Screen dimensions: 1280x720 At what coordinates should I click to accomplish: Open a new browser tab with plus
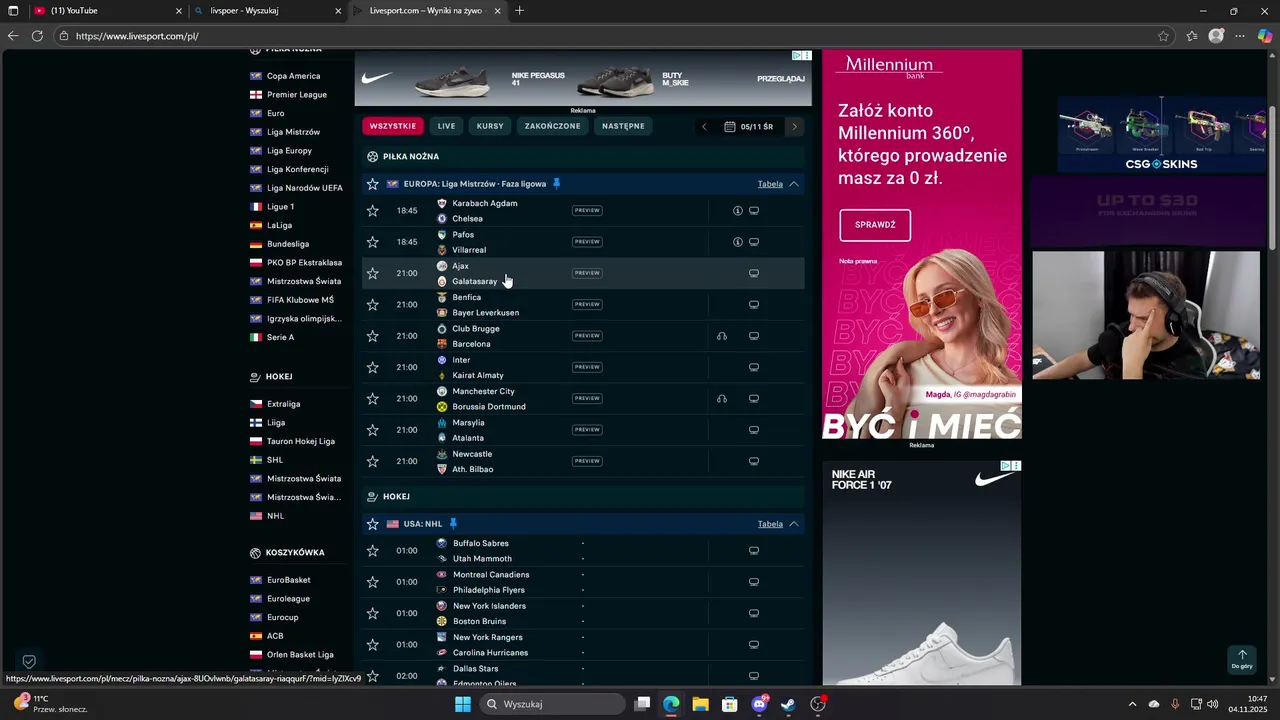tap(519, 11)
